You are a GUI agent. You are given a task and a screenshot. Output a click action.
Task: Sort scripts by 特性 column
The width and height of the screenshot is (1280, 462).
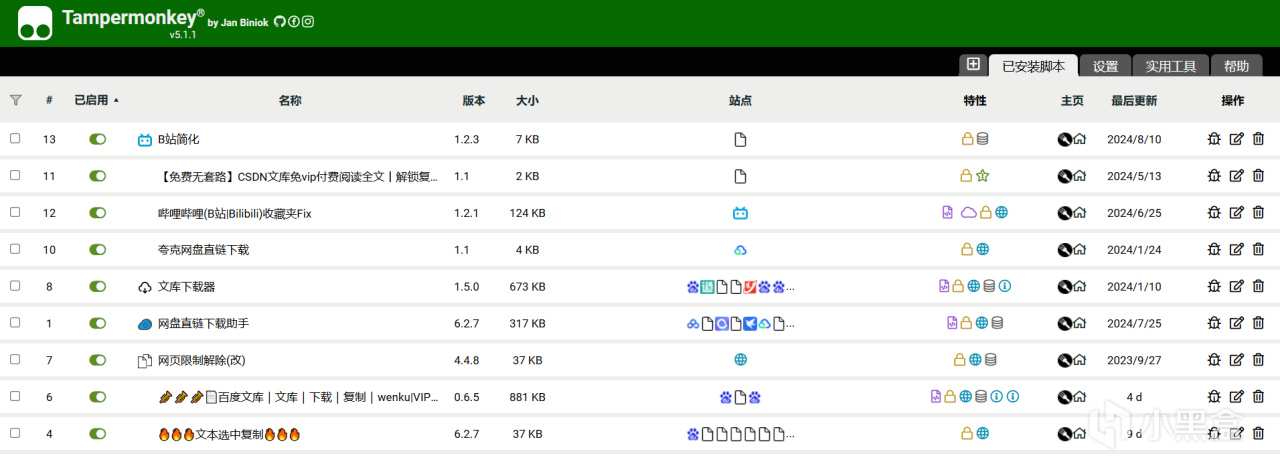coord(975,100)
